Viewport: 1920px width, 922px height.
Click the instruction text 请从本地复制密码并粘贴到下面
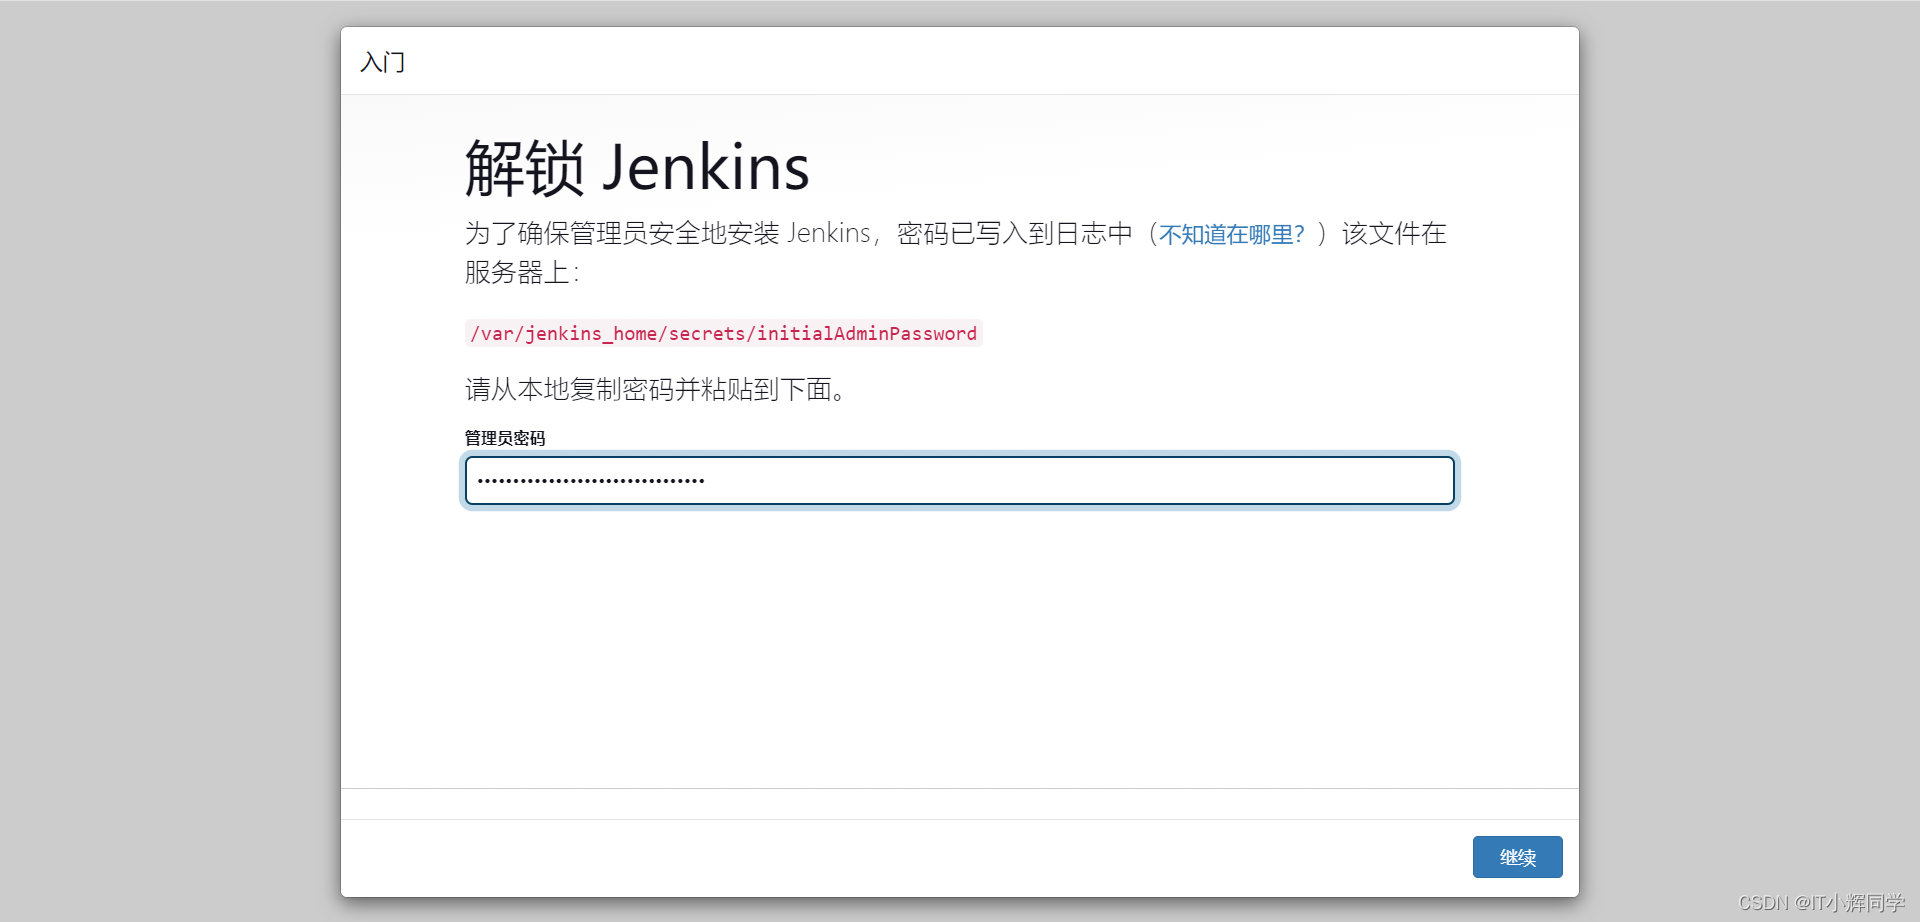(x=654, y=390)
